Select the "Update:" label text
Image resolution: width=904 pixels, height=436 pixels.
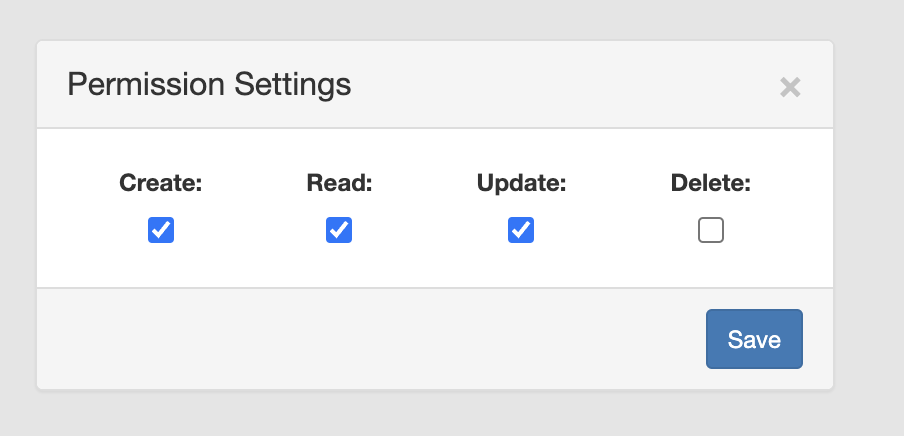coord(521,183)
